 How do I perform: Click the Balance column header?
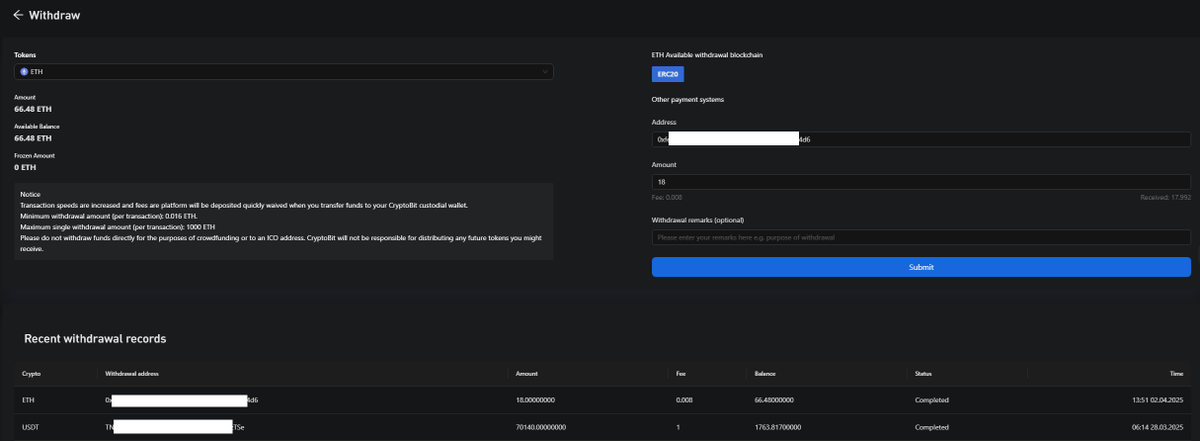765,373
